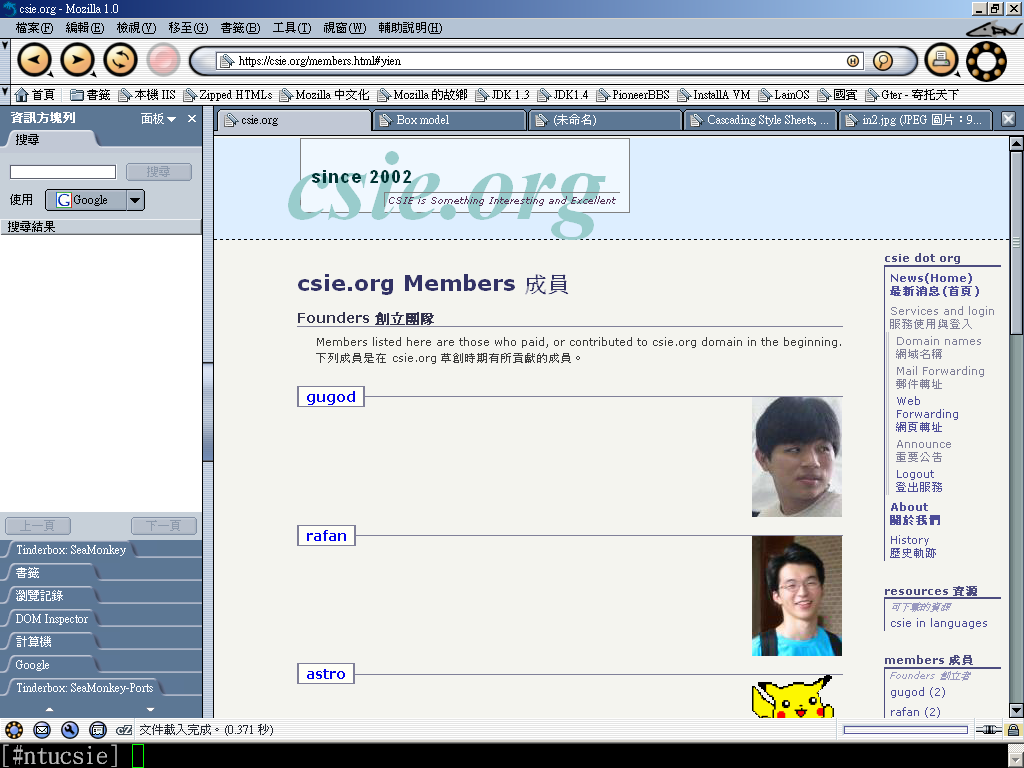The width and height of the screenshot is (1024, 768).
Task: Click the page icon in the URL bar
Action: coord(227,61)
